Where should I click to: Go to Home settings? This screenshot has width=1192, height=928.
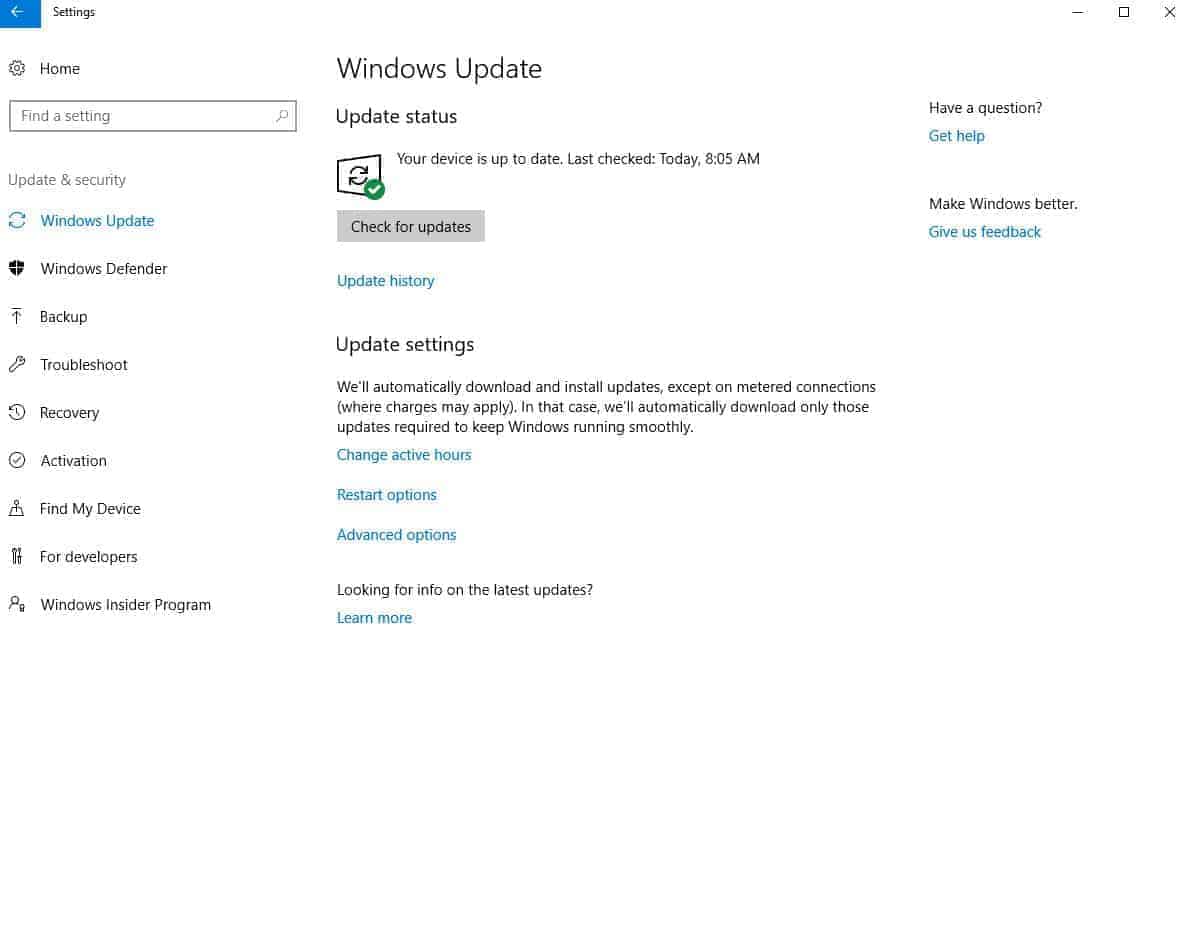tap(59, 68)
